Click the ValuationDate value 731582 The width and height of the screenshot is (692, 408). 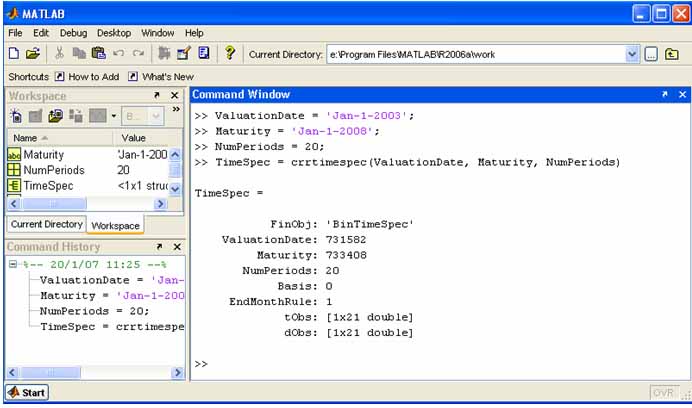(x=346, y=240)
